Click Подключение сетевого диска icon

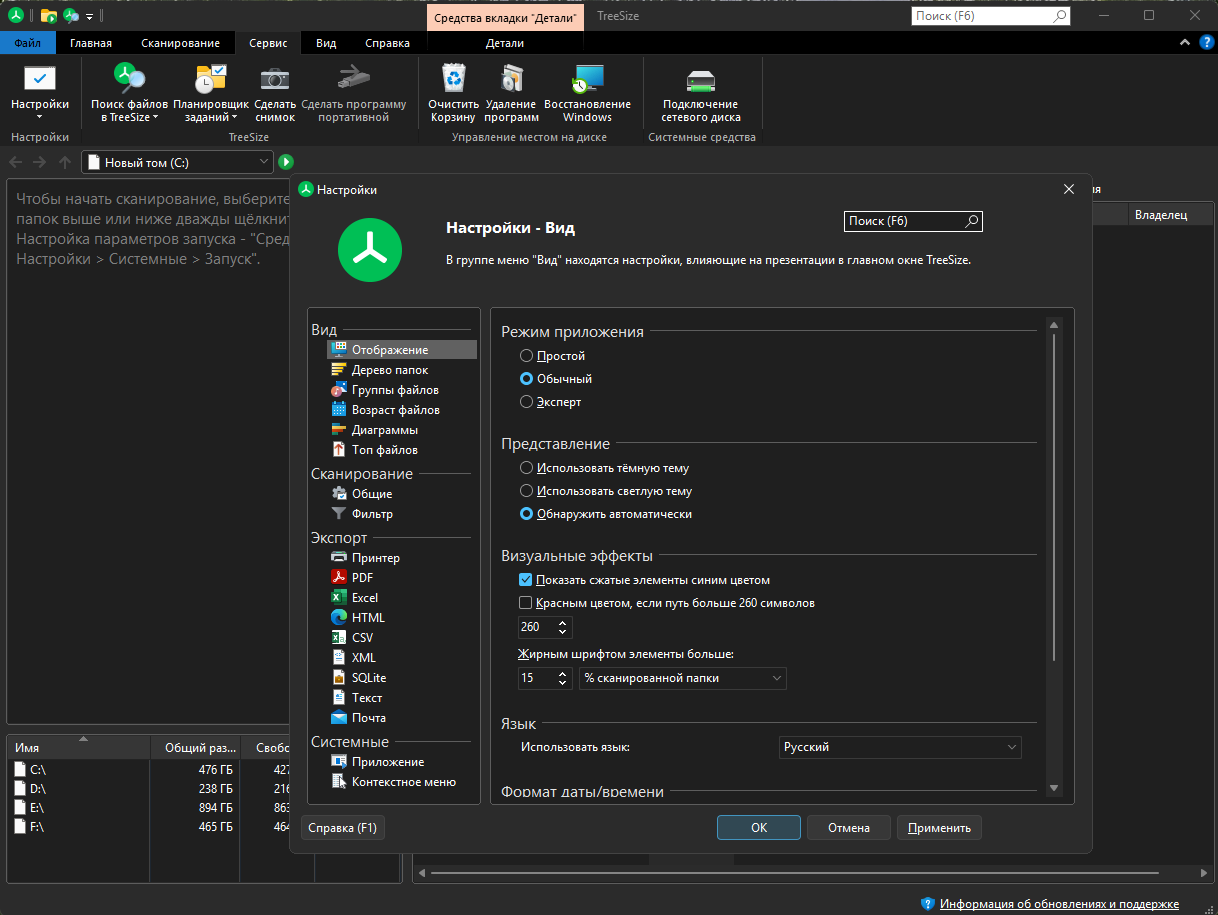click(700, 80)
